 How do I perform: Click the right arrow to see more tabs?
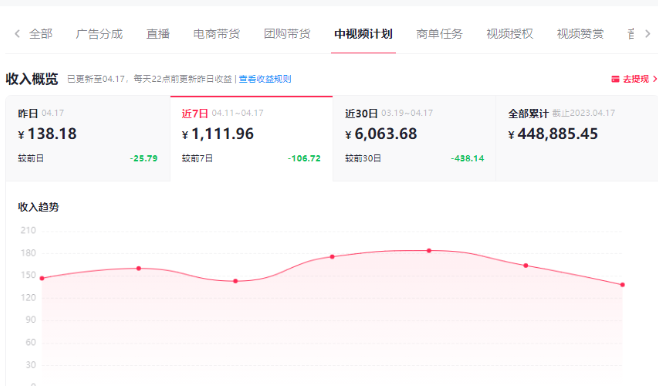(x=648, y=34)
